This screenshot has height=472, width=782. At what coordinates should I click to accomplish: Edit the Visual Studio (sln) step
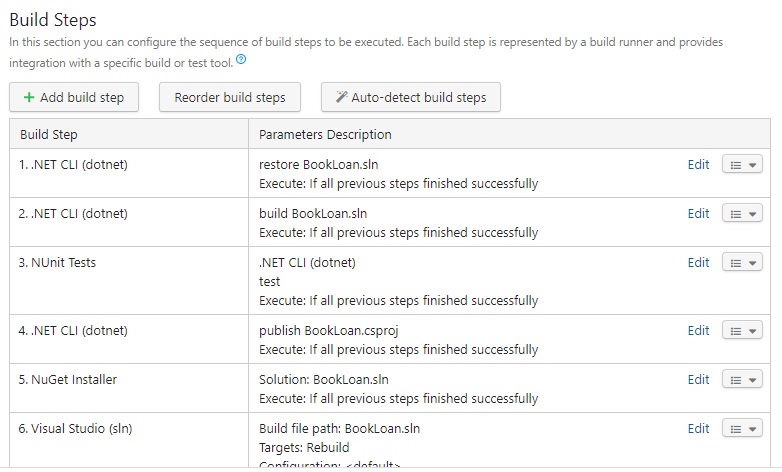[698, 429]
